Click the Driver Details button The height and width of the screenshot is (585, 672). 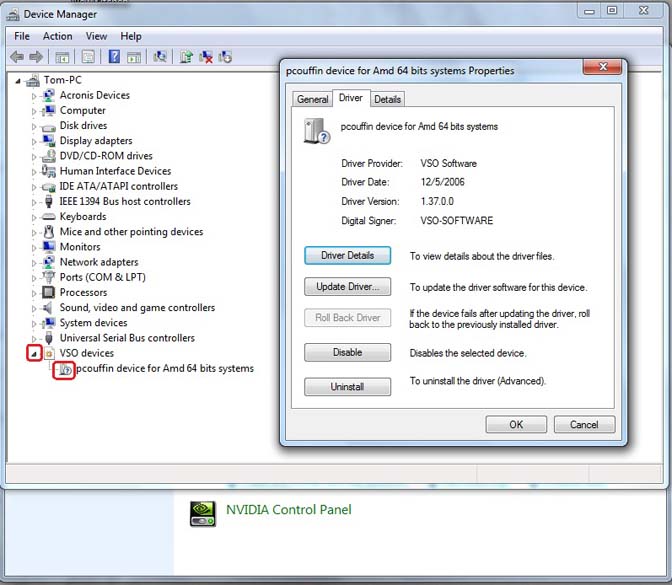[x=347, y=256]
